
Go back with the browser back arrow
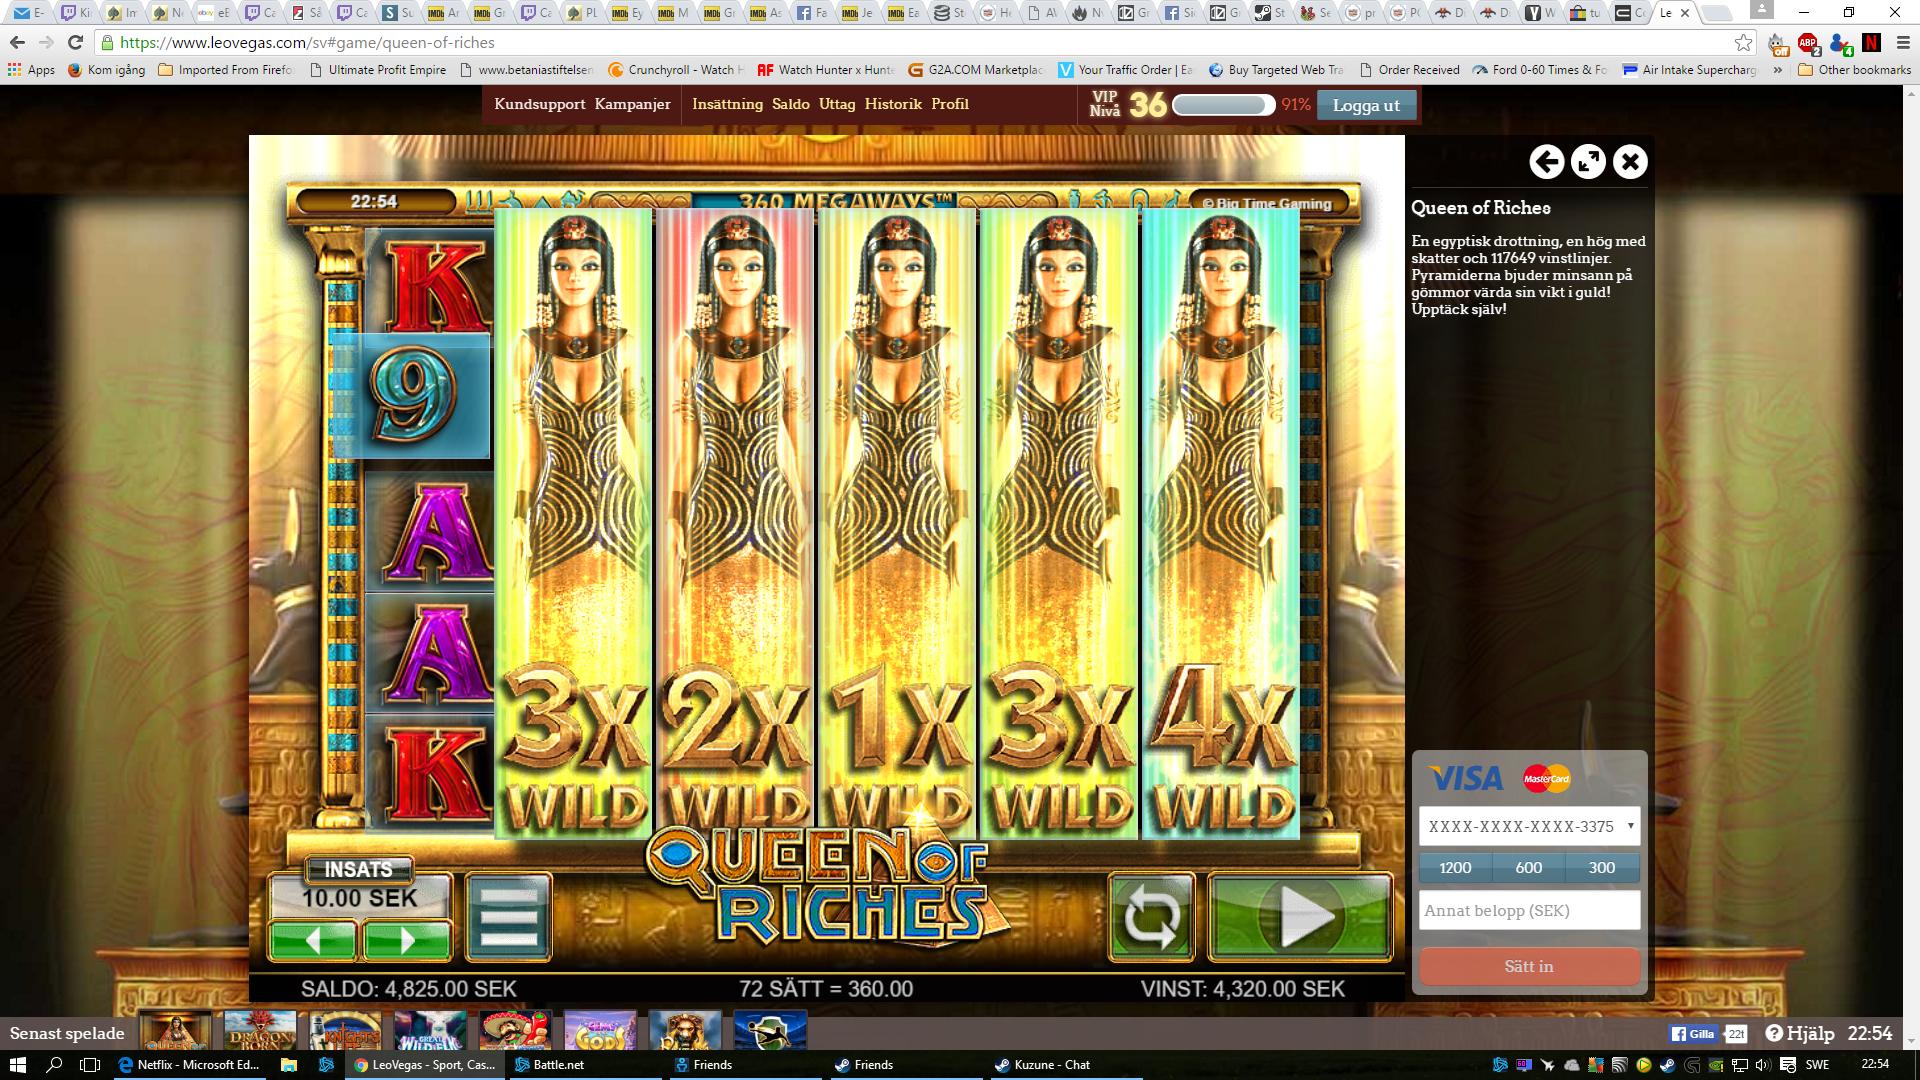click(17, 43)
